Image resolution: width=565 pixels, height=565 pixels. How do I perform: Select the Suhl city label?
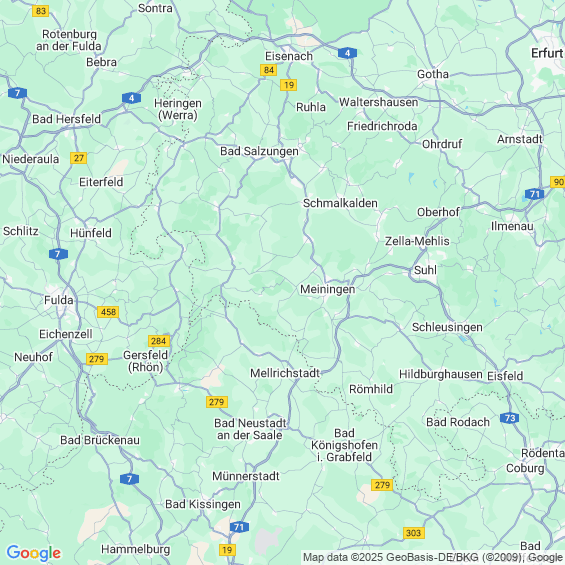coord(425,270)
